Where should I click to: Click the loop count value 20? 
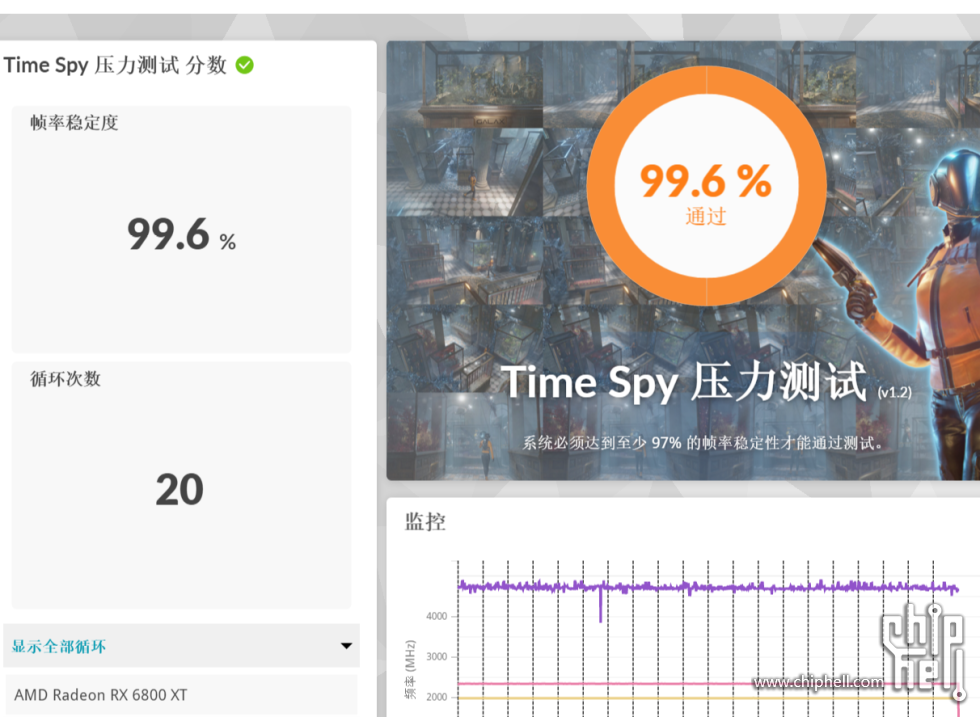point(179,489)
